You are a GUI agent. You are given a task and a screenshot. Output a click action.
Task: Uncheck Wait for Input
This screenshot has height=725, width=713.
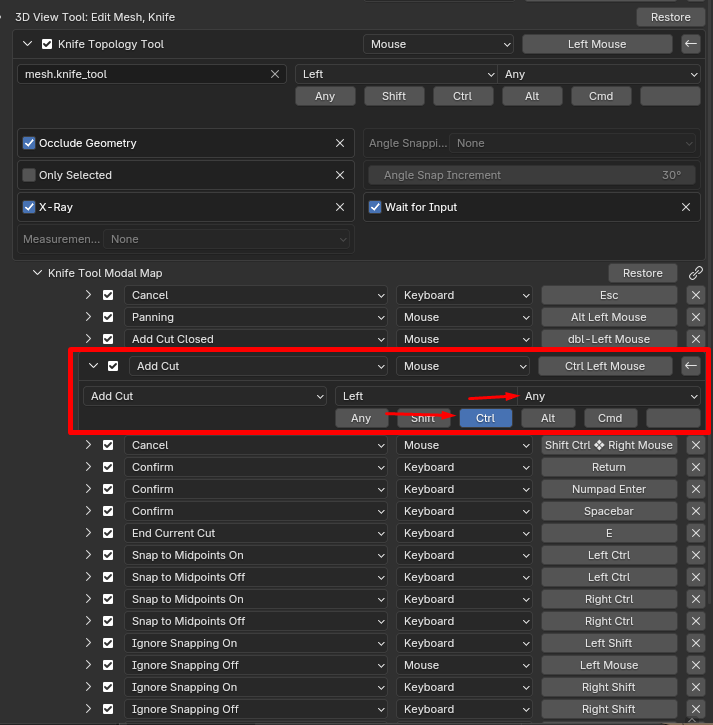point(375,207)
